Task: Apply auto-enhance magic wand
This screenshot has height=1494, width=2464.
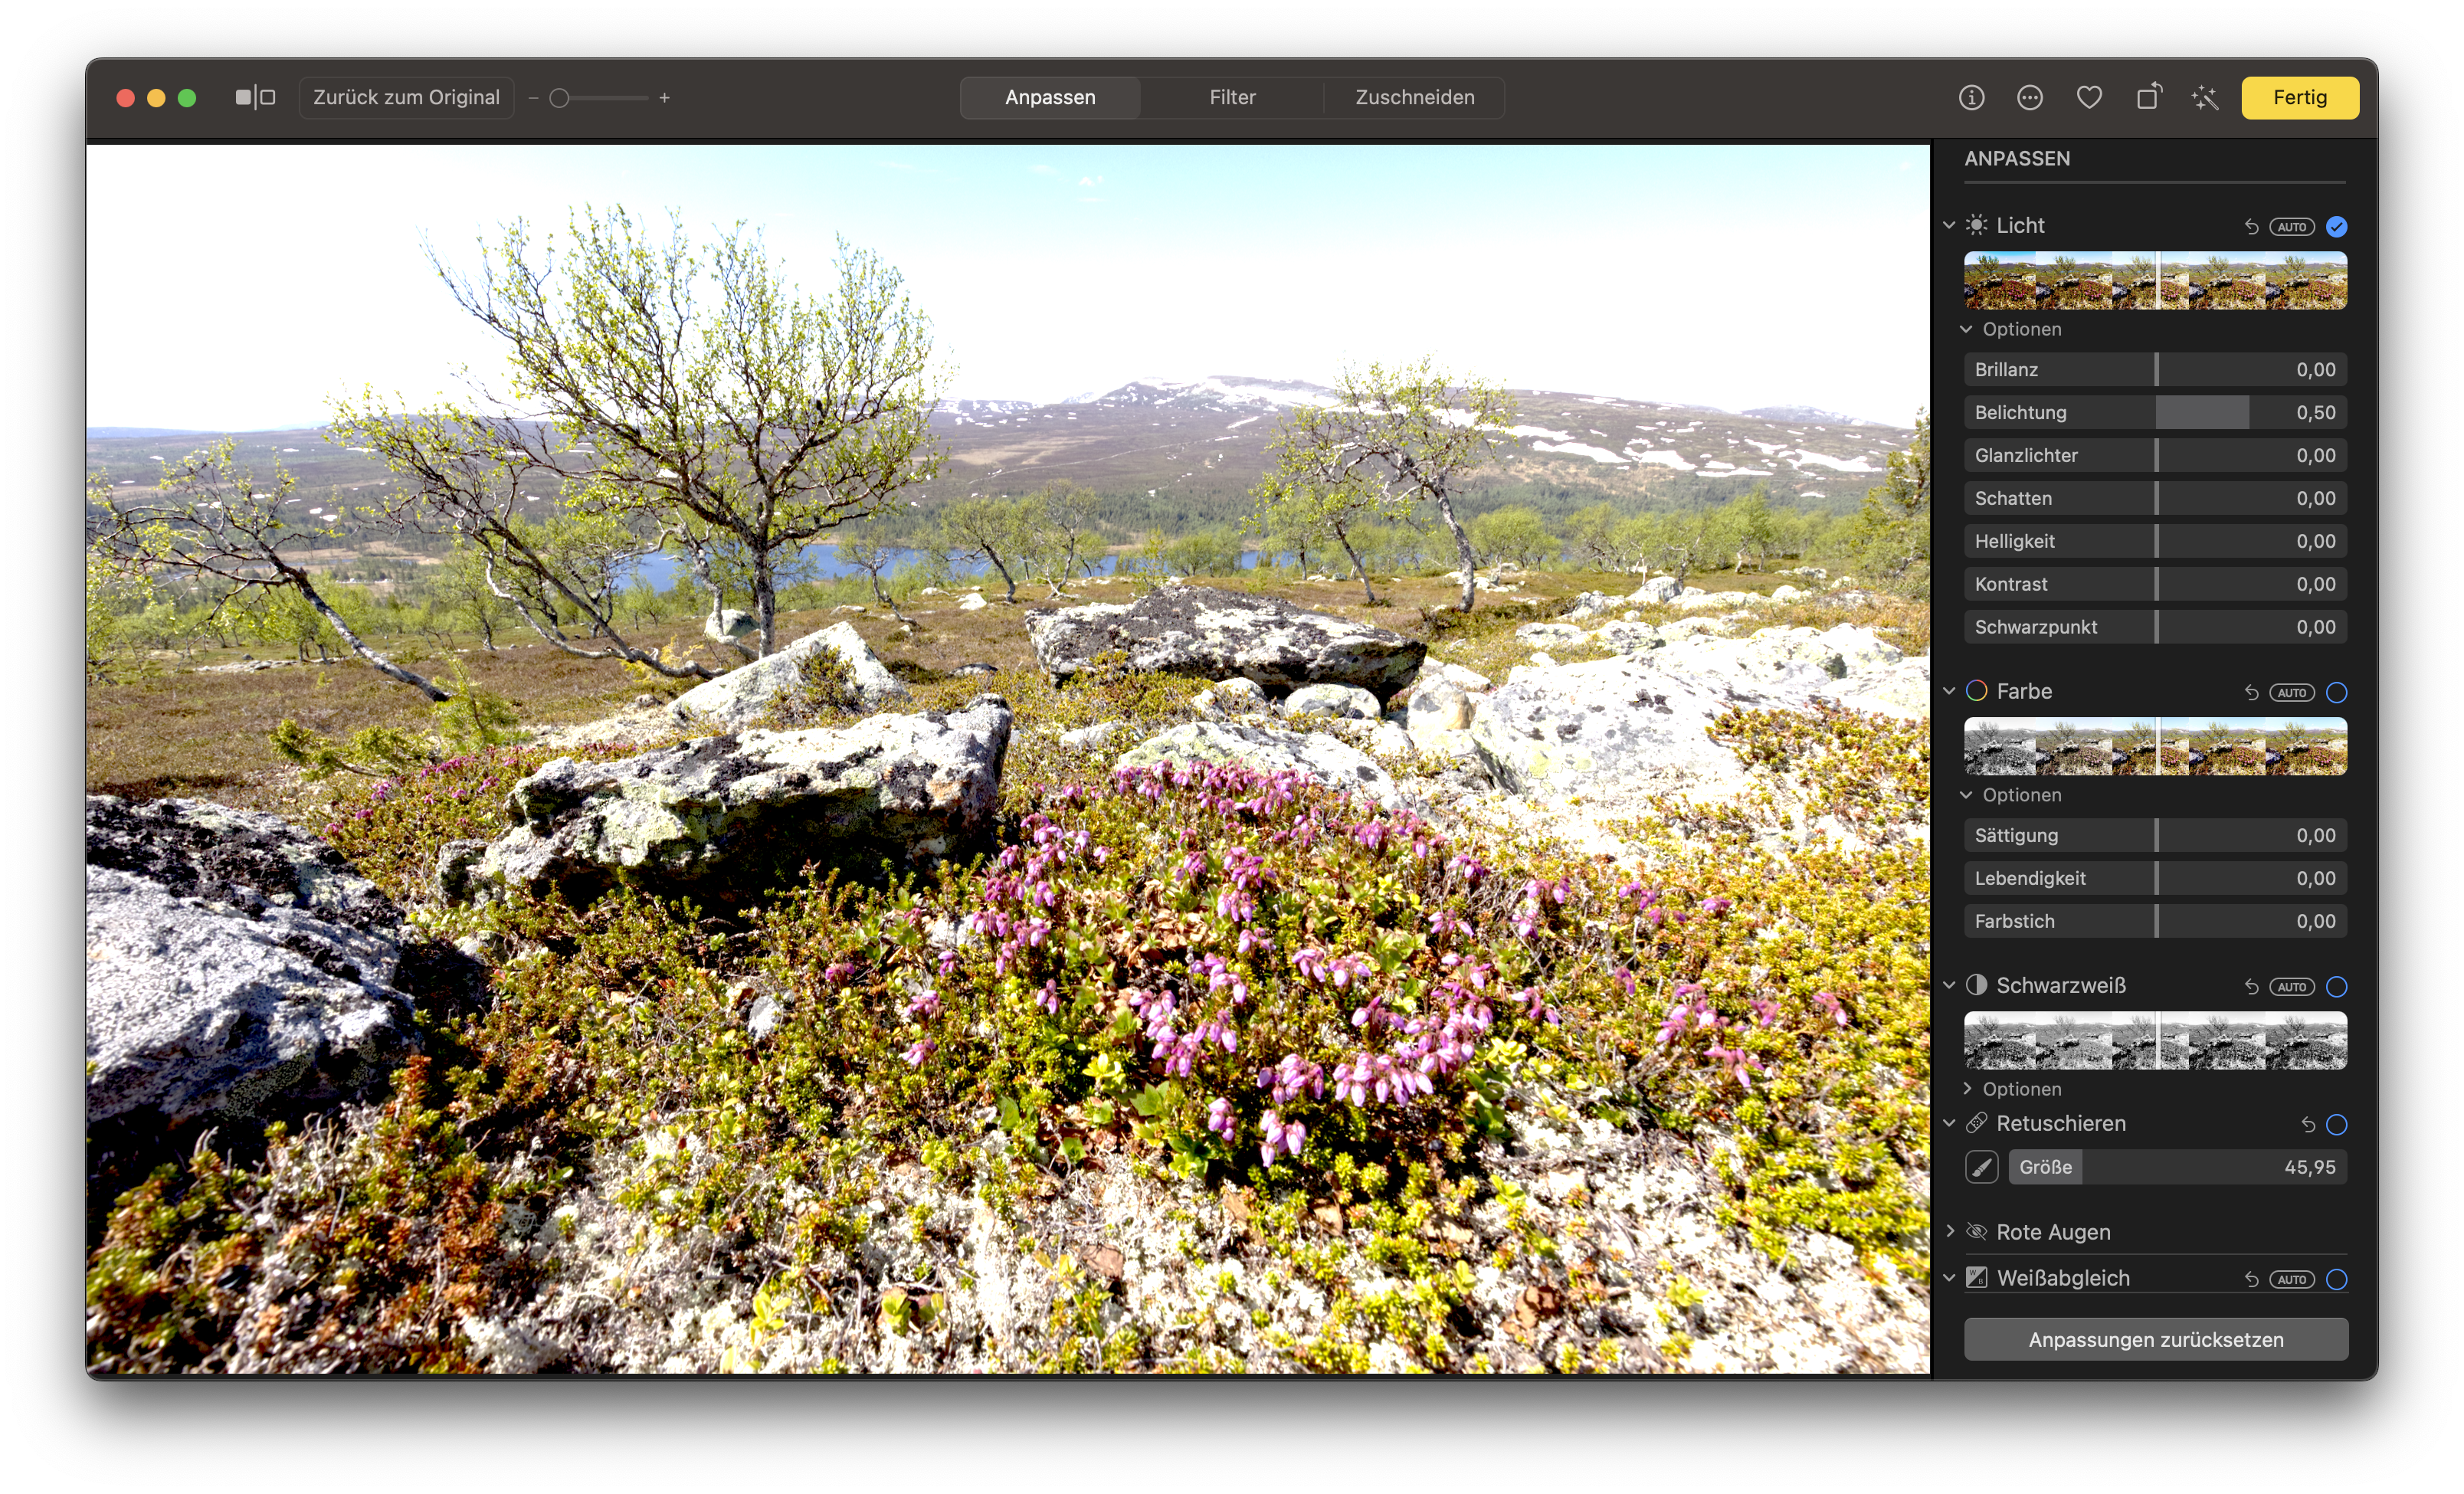Action: (2205, 97)
